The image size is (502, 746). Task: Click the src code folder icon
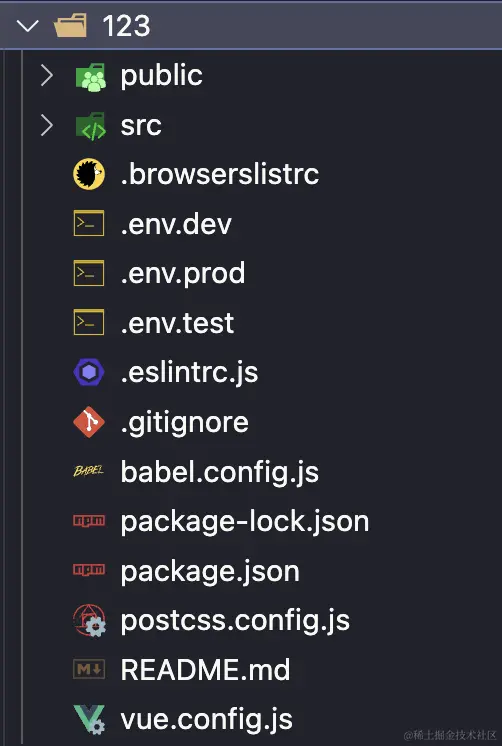pyautogui.click(x=90, y=126)
